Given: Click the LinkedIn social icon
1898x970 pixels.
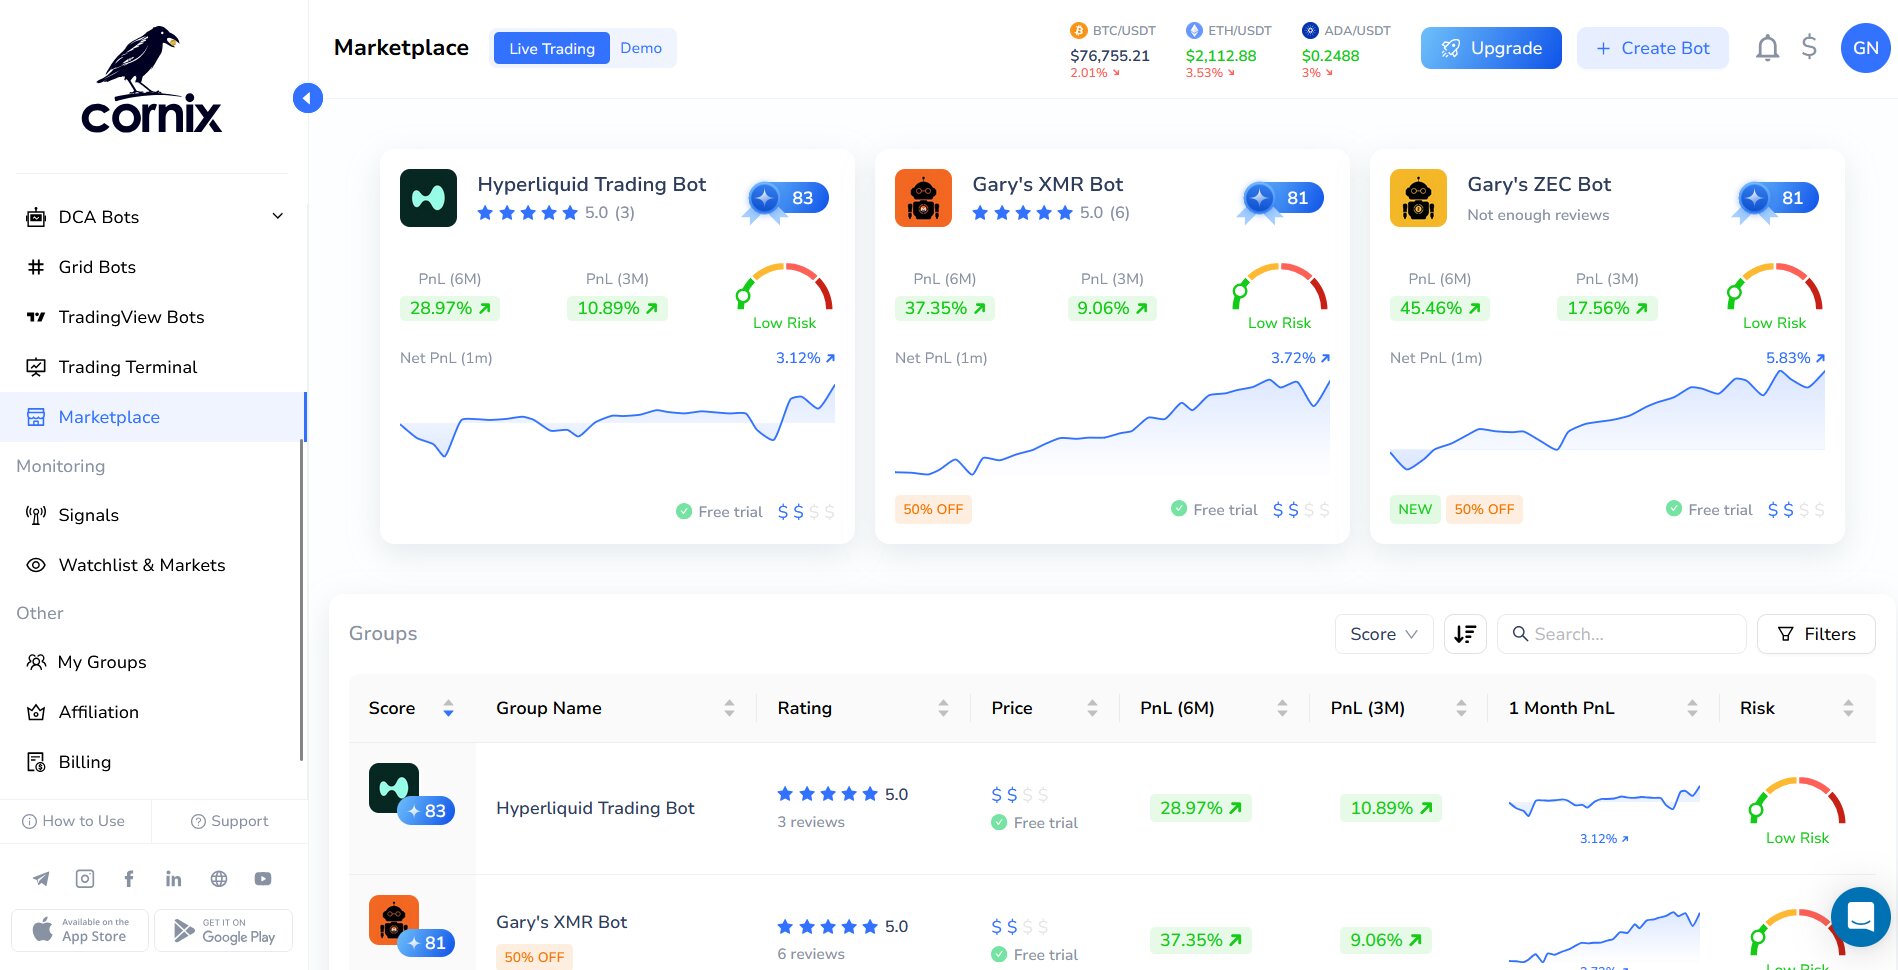Looking at the screenshot, I should pyautogui.click(x=174, y=879).
